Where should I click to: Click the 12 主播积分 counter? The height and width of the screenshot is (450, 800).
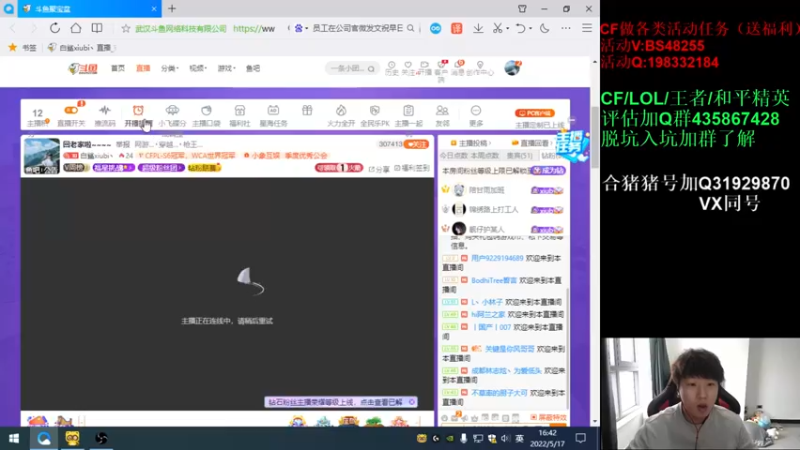click(x=38, y=116)
